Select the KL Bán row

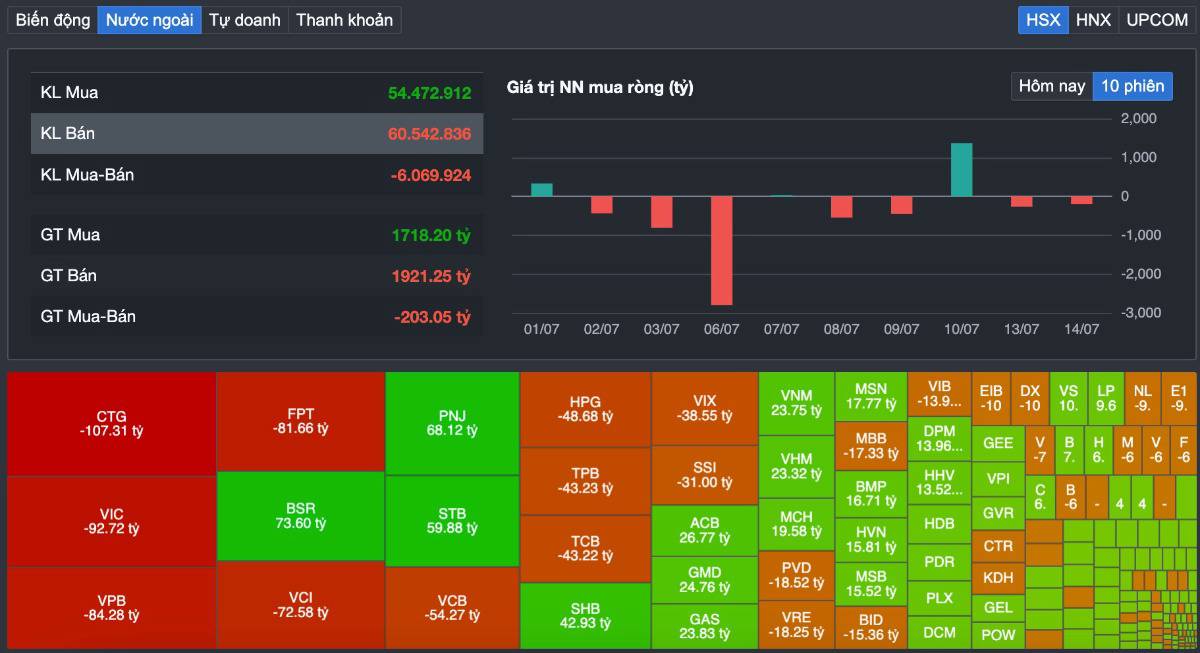[x=257, y=133]
